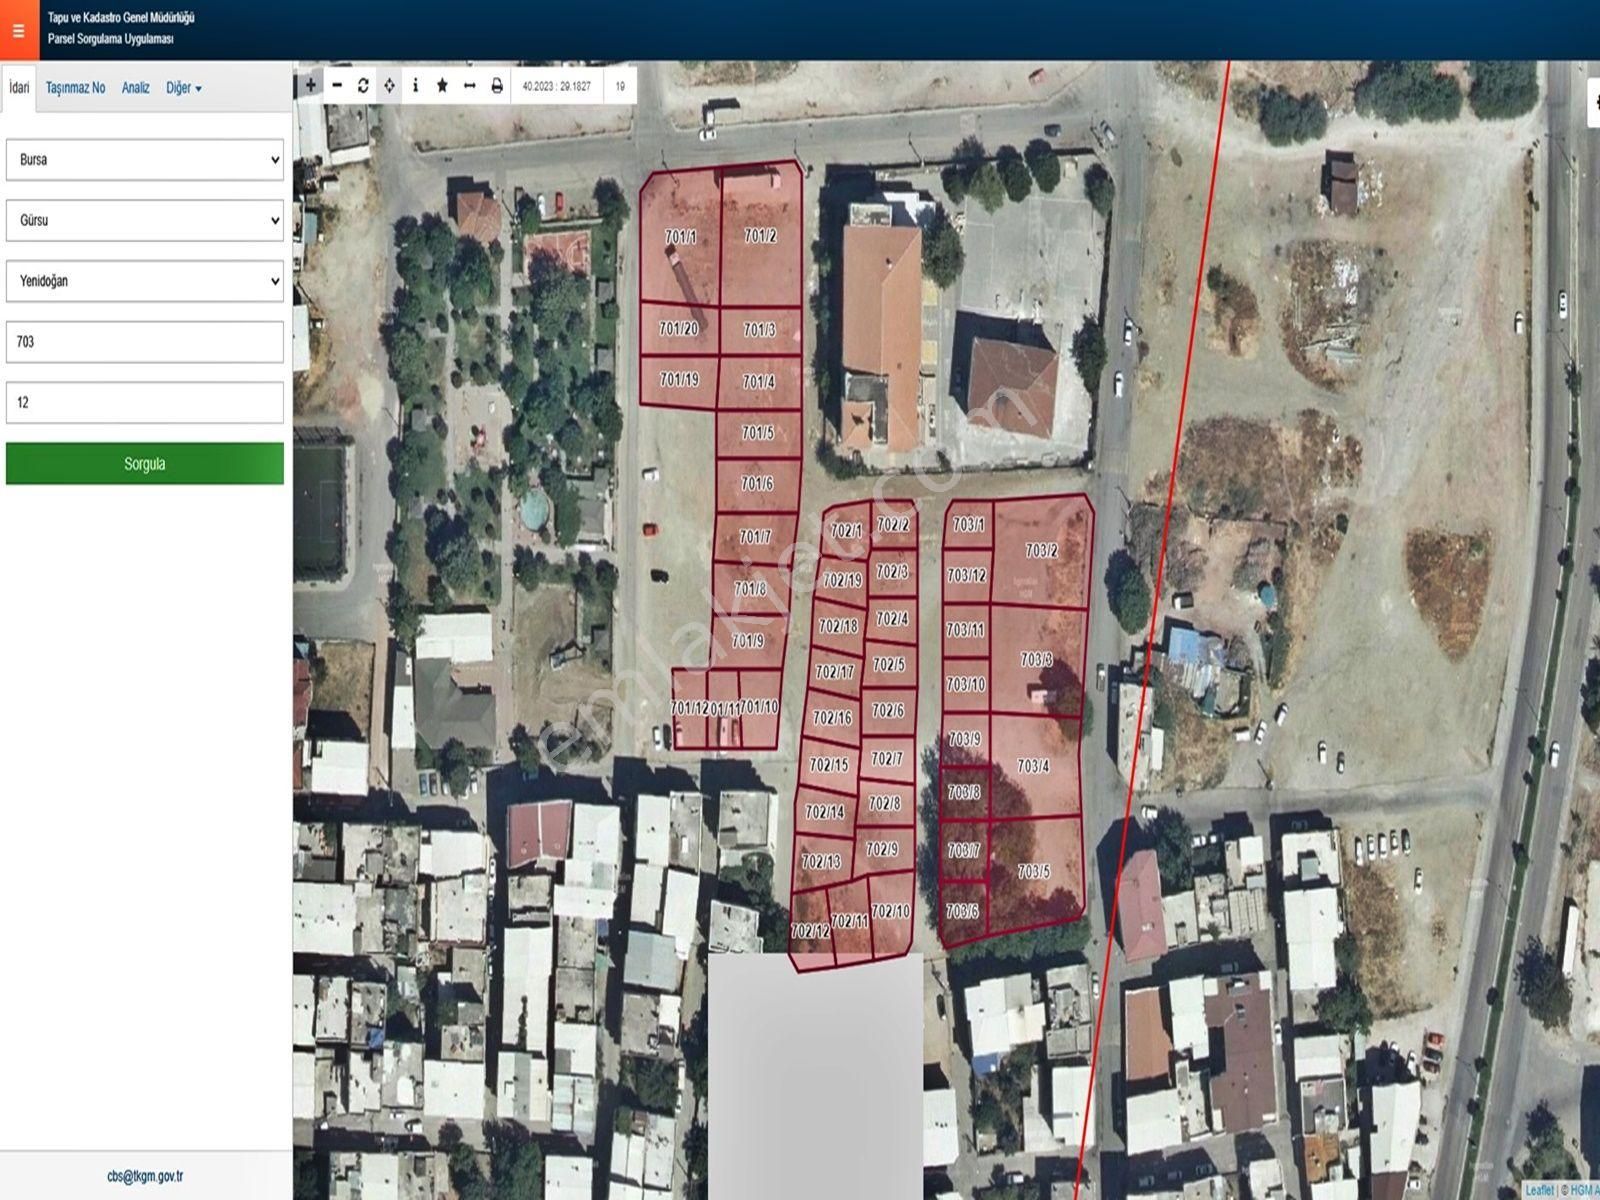Open the Analiz tab
Viewport: 1600px width, 1200px height.
pos(136,88)
